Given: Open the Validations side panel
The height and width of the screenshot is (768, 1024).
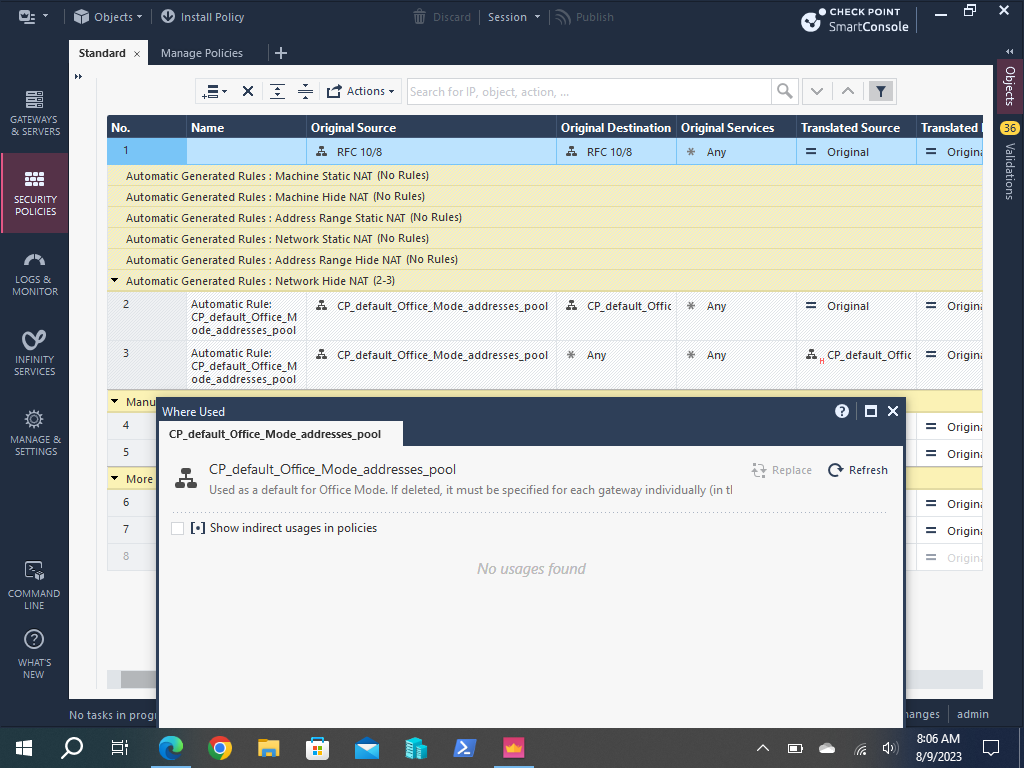Looking at the screenshot, I should [1010, 171].
